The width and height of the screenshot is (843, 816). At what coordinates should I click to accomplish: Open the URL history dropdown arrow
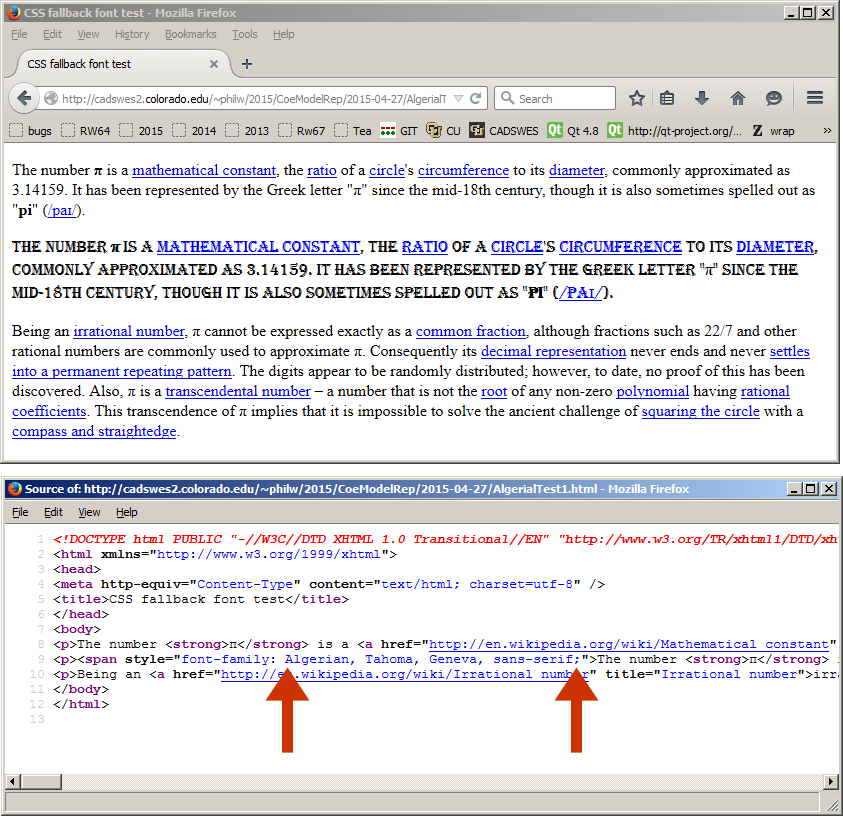(458, 98)
